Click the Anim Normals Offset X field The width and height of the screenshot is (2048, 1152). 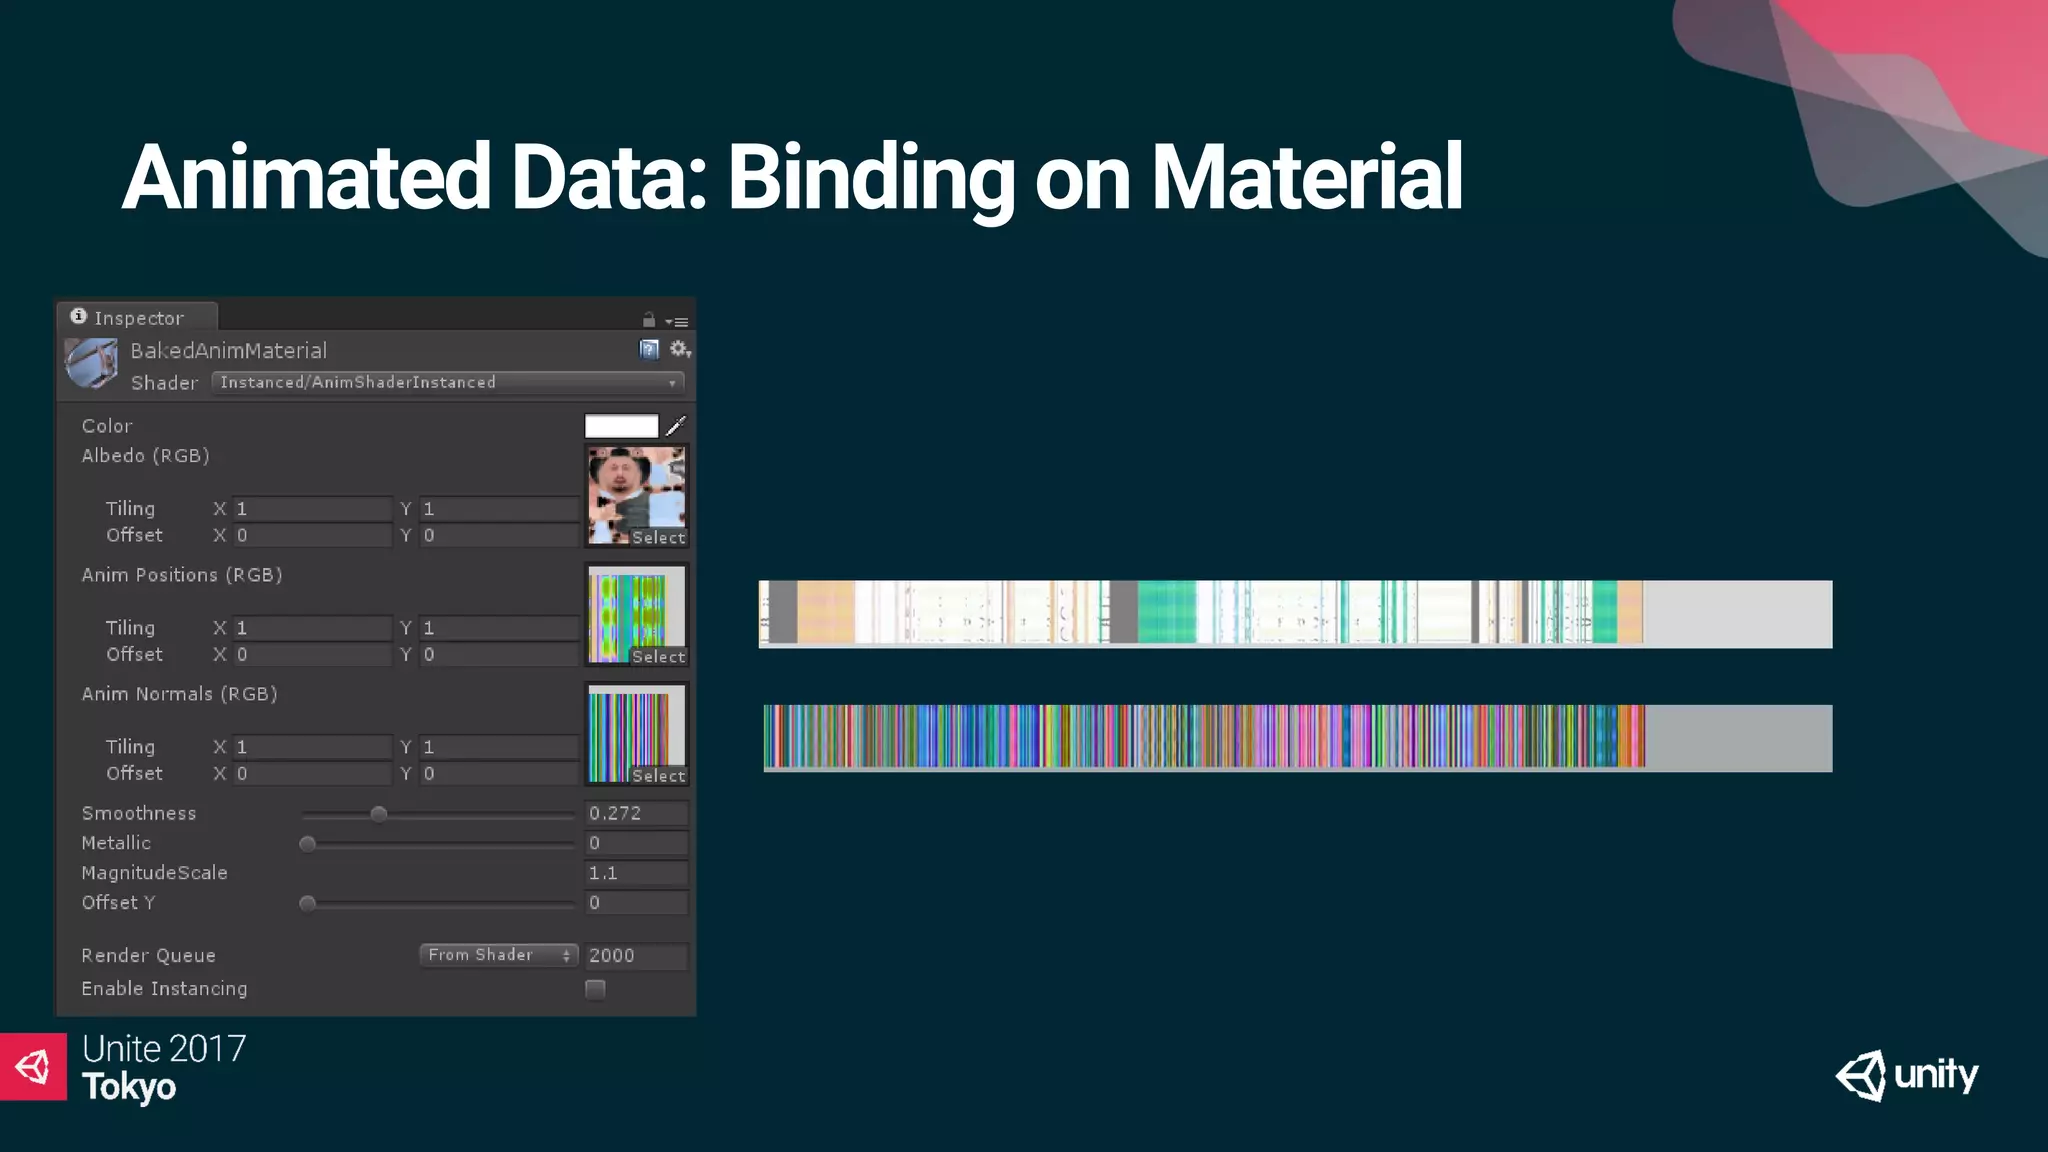pyautogui.click(x=312, y=774)
